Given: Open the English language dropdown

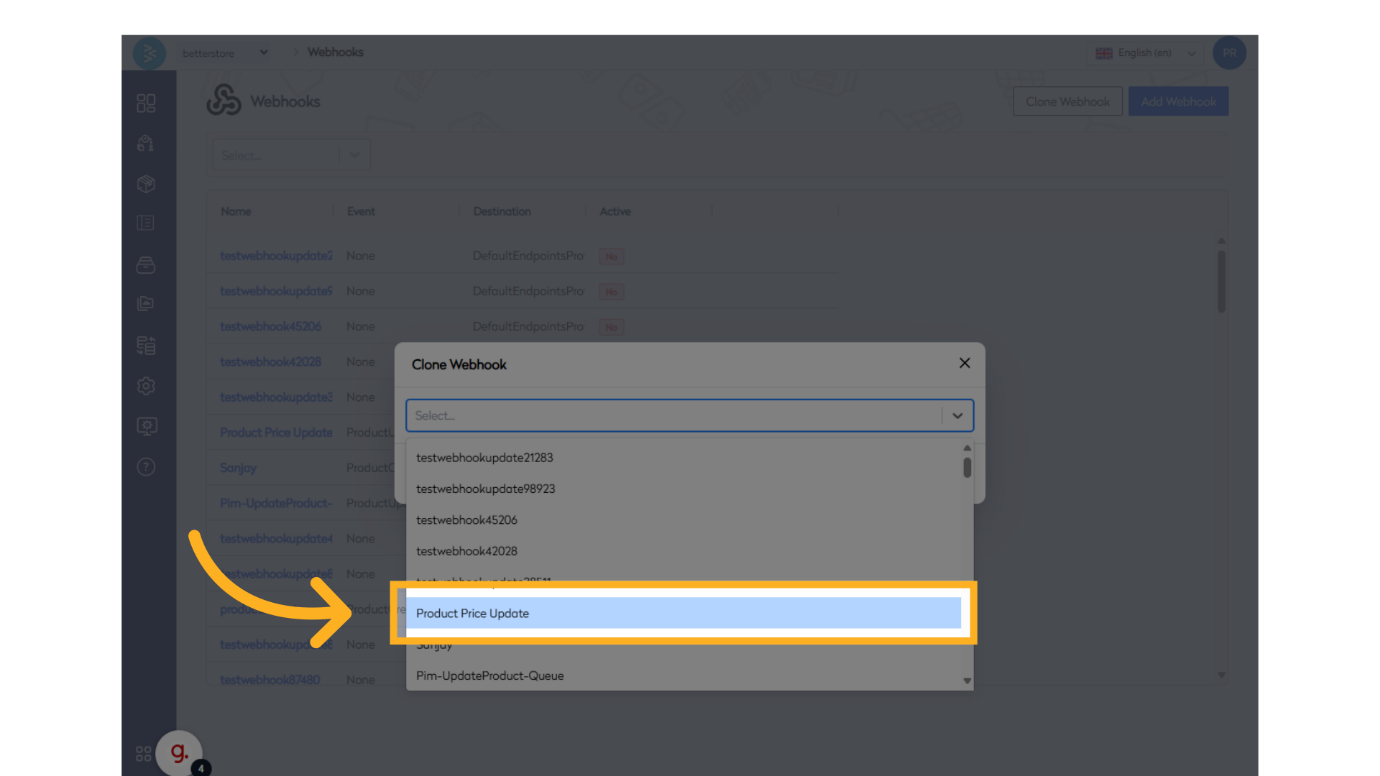Looking at the screenshot, I should pos(1146,53).
